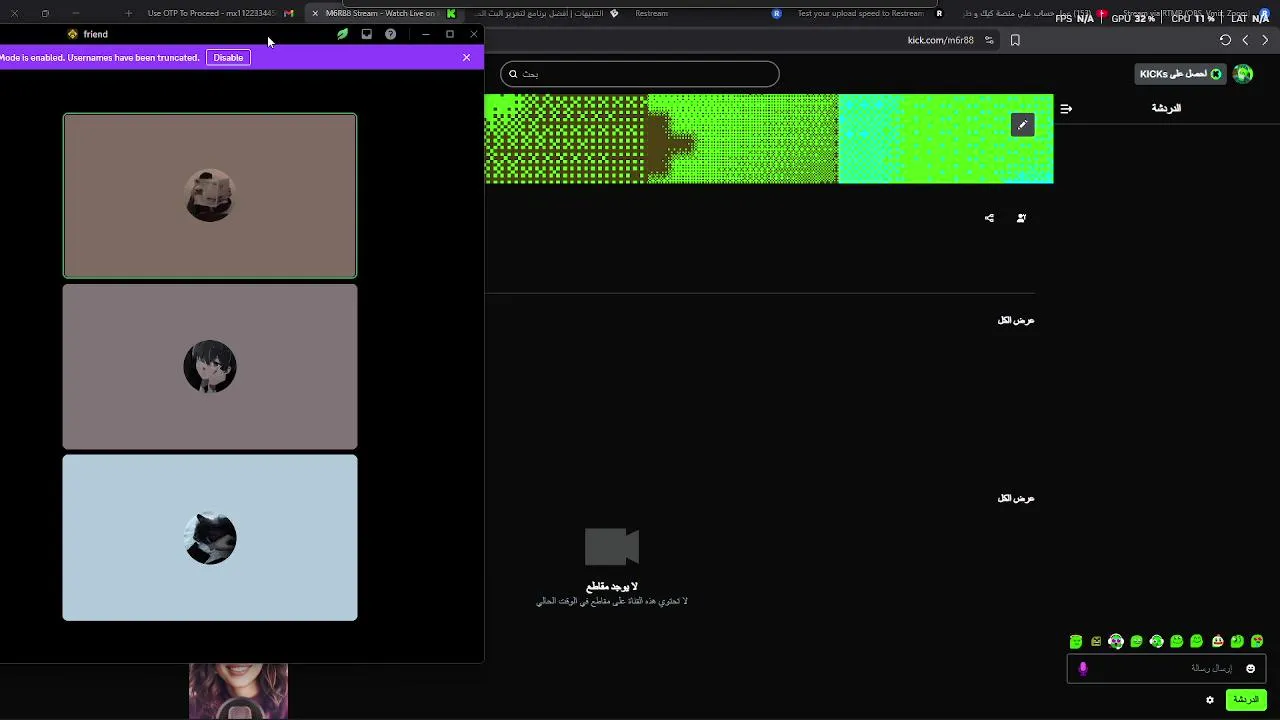Screen dimensions: 1280x720
Task: Click the kick.com/m6r88 address bar
Action: pyautogui.click(x=940, y=40)
